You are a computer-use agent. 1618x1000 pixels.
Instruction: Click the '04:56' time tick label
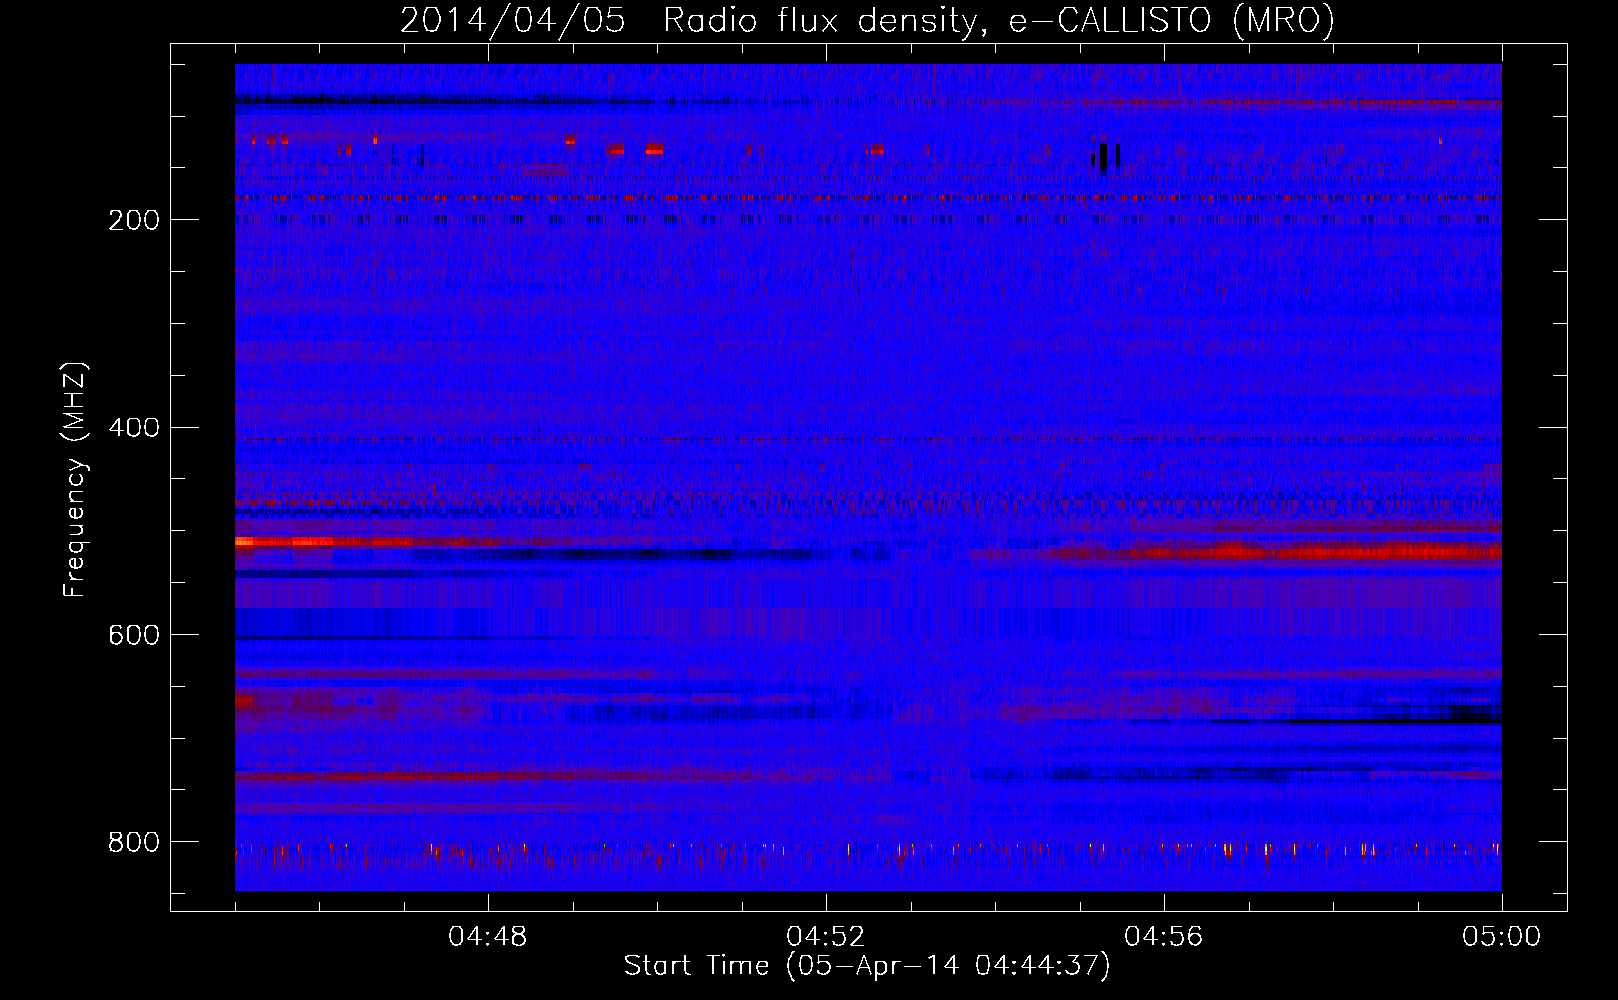point(1164,937)
